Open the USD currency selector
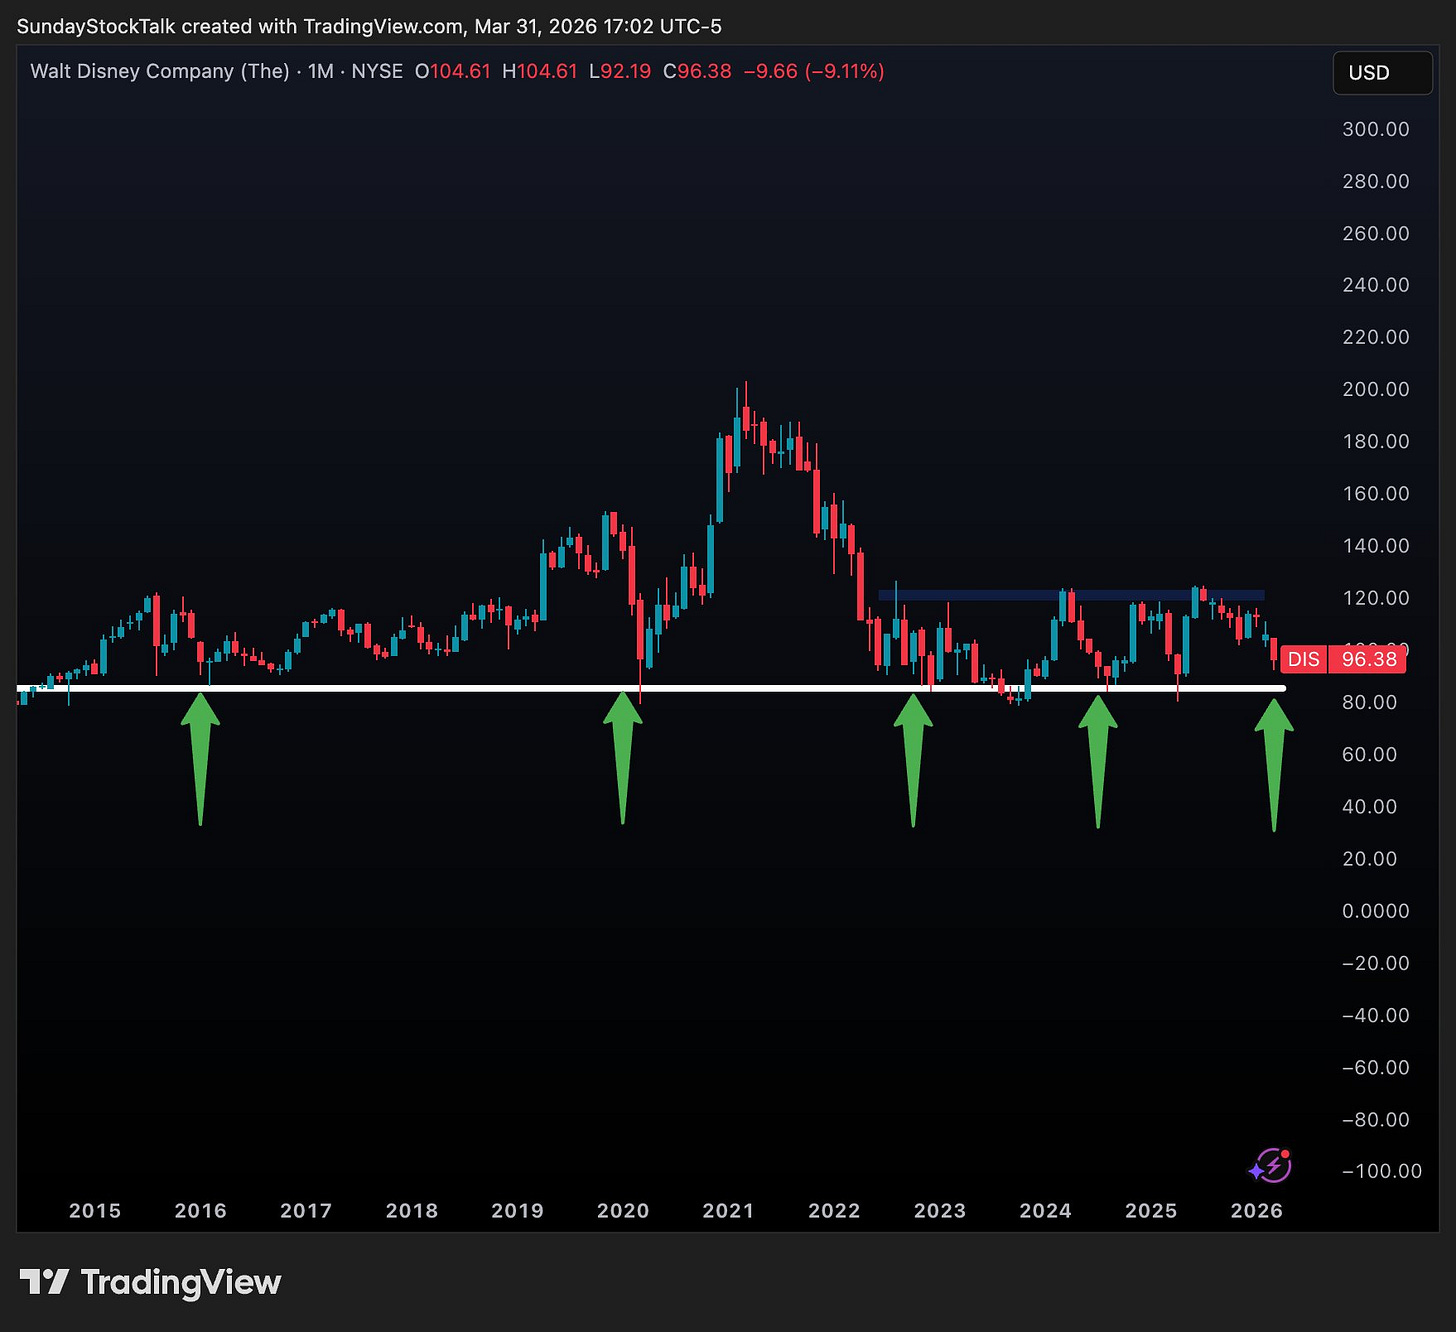The height and width of the screenshot is (1332, 1456). pyautogui.click(x=1382, y=73)
